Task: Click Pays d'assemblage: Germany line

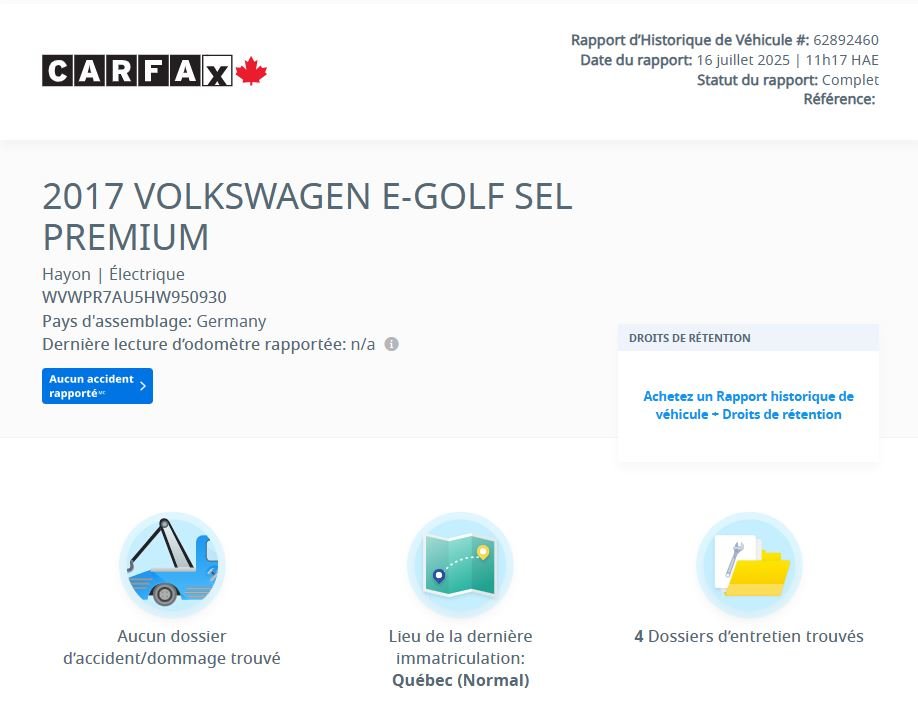Action: (x=154, y=321)
